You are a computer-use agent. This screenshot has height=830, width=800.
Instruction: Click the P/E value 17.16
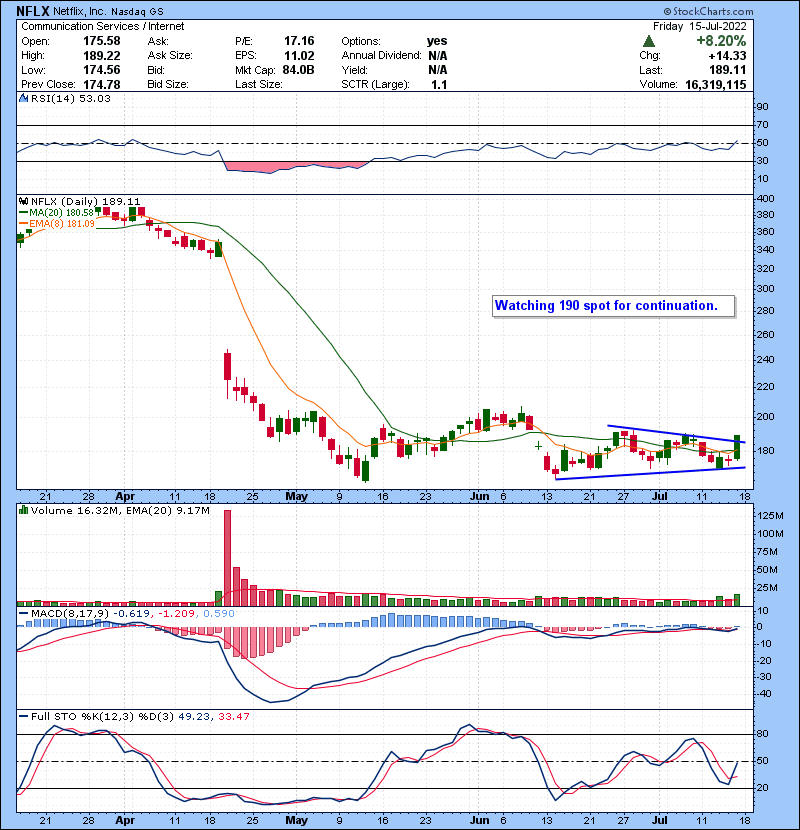299,41
